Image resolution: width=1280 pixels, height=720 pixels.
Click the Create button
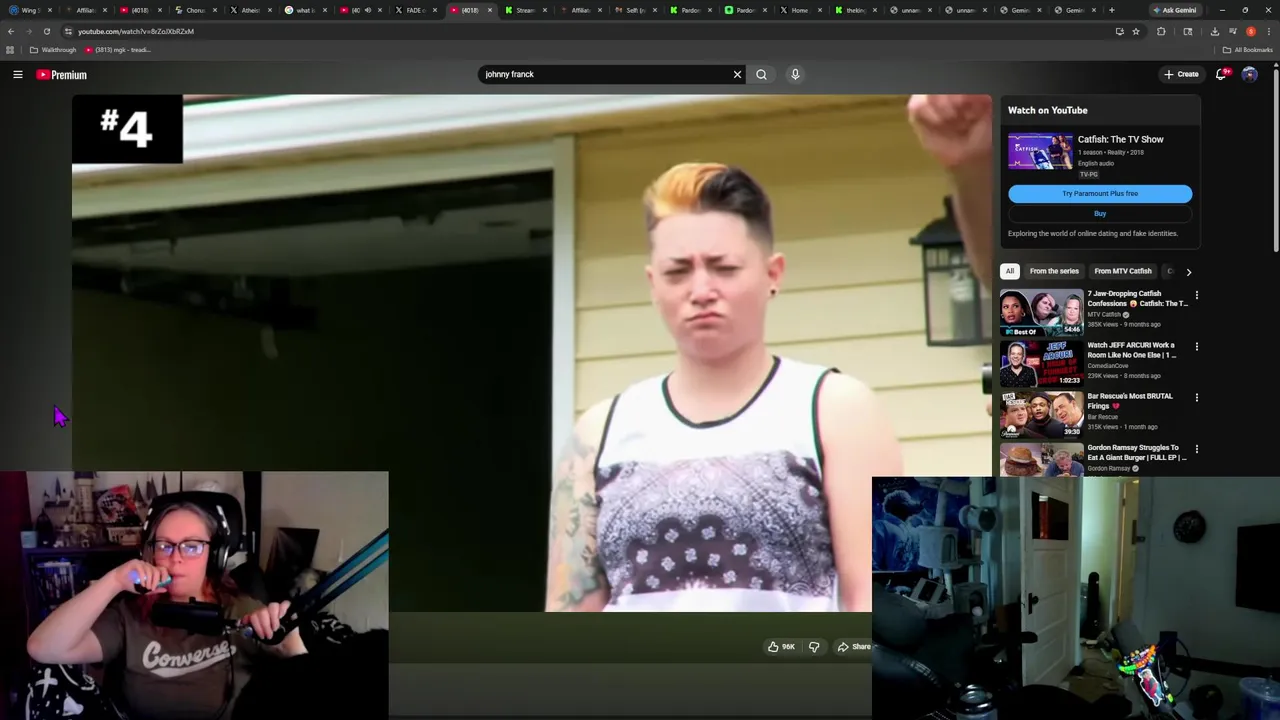click(1181, 74)
